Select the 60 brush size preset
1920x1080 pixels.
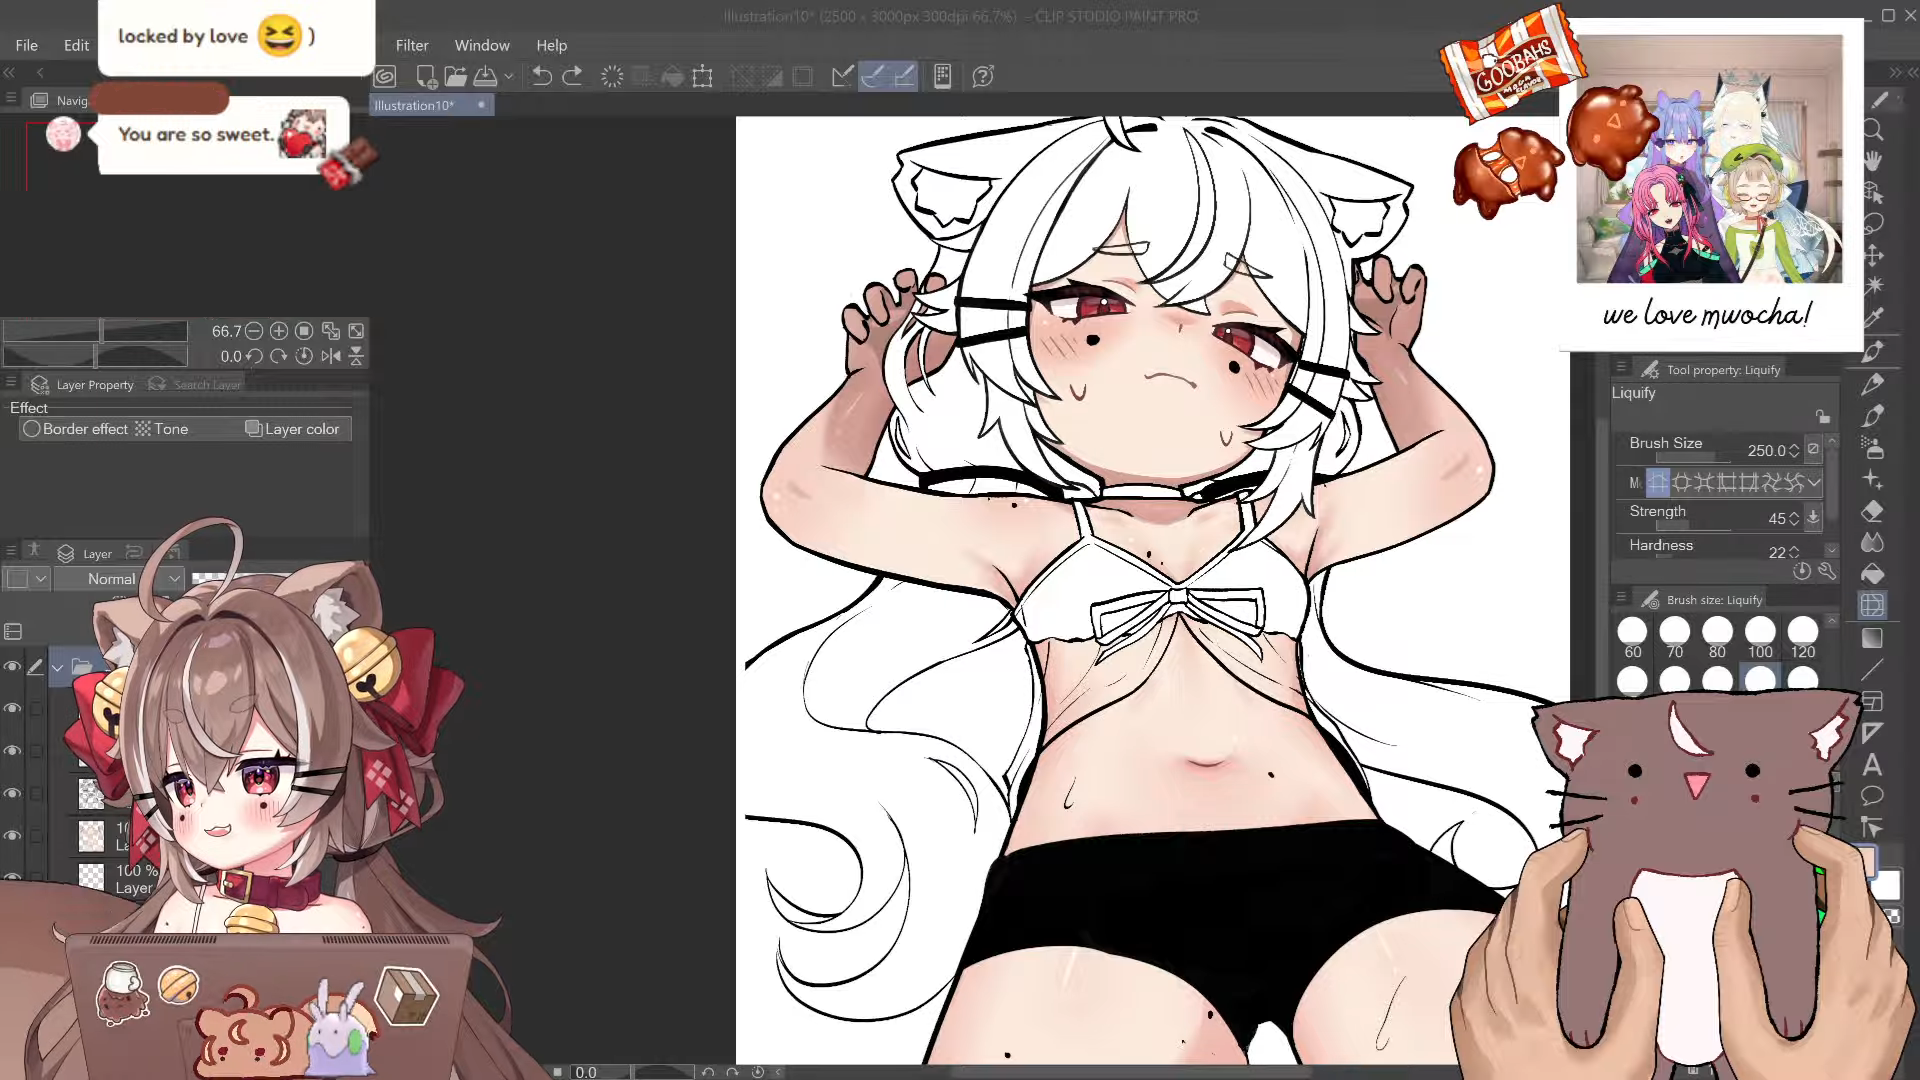click(x=1632, y=632)
